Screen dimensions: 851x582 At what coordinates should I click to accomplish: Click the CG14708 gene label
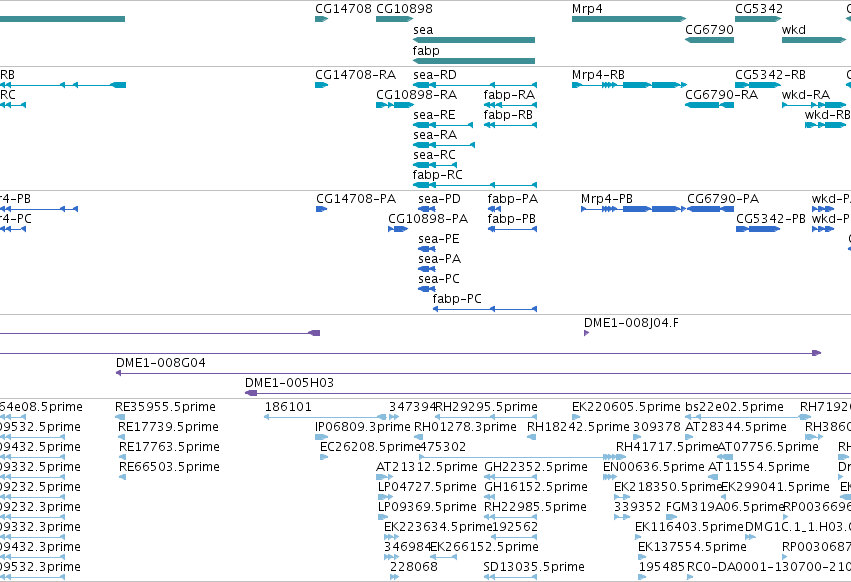click(x=343, y=9)
